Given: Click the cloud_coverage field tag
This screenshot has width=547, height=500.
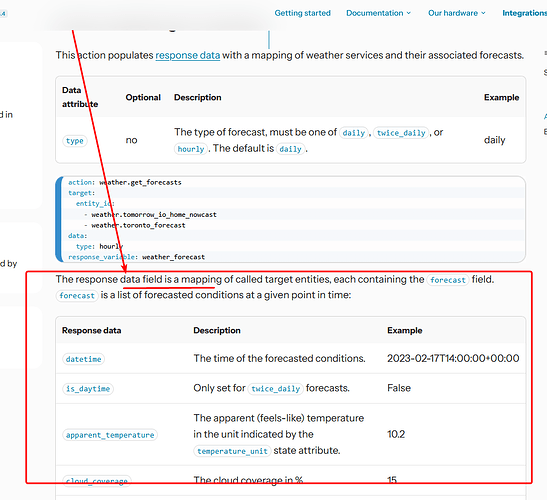Looking at the screenshot, I should pos(97,481).
